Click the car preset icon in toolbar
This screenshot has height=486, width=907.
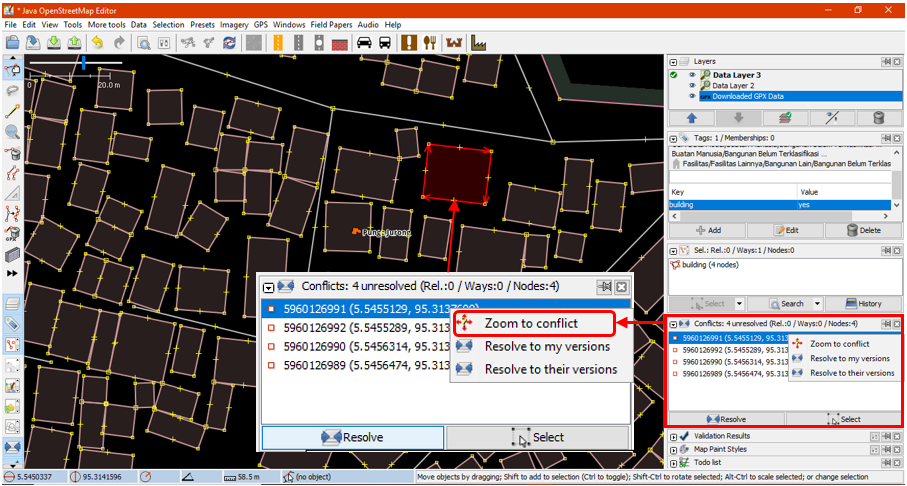362,43
